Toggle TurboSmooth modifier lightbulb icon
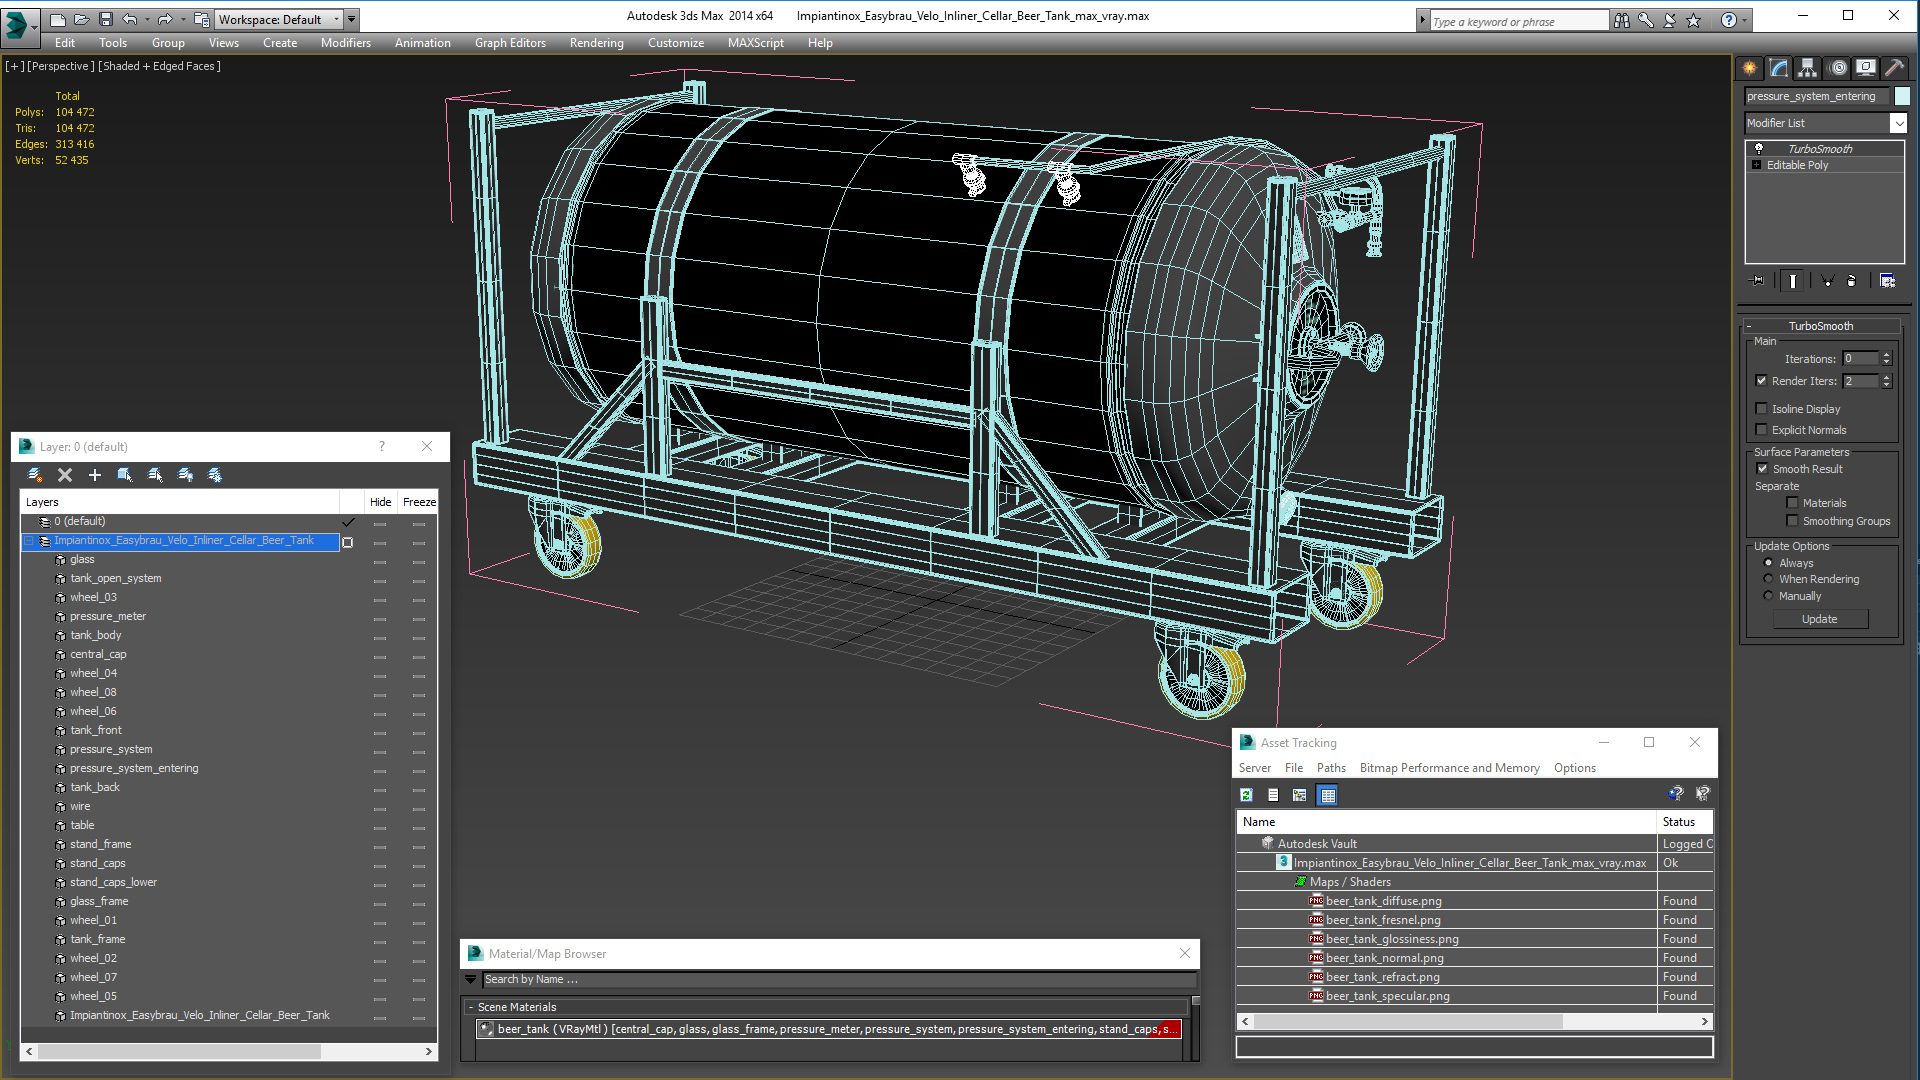 tap(1759, 149)
